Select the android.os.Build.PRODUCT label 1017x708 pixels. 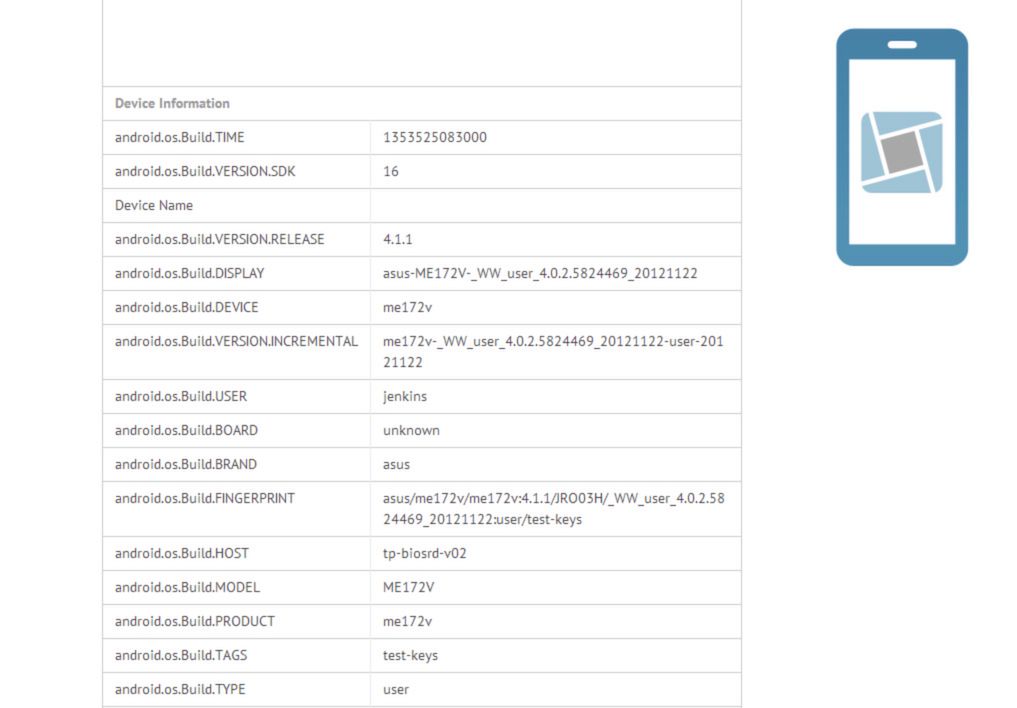[195, 621]
